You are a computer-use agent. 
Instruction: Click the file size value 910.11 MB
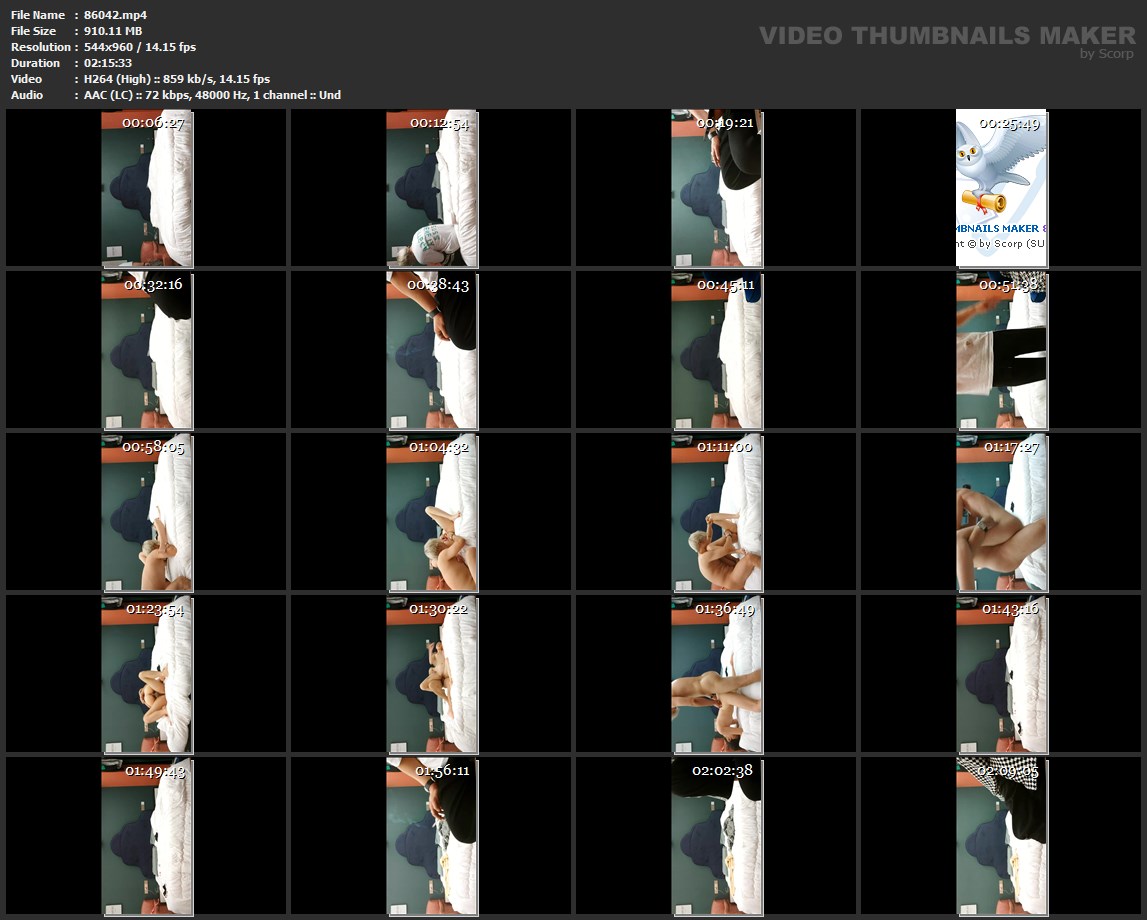tap(113, 31)
